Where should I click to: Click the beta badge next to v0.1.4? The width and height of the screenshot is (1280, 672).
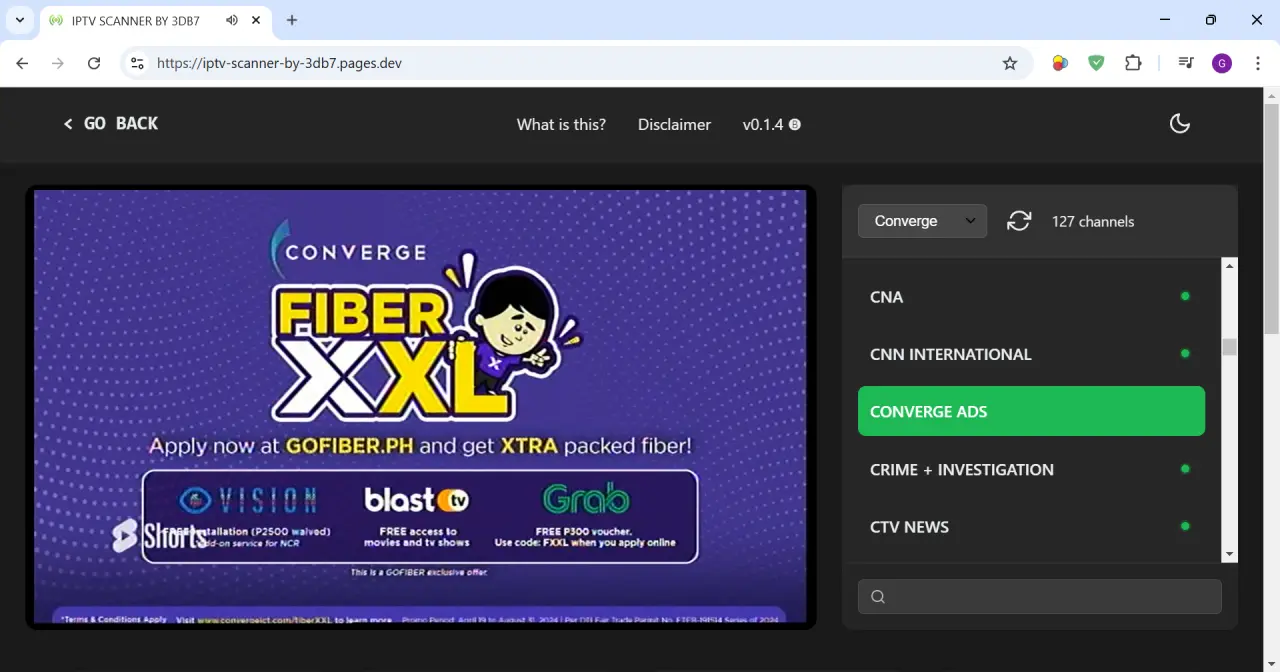795,125
